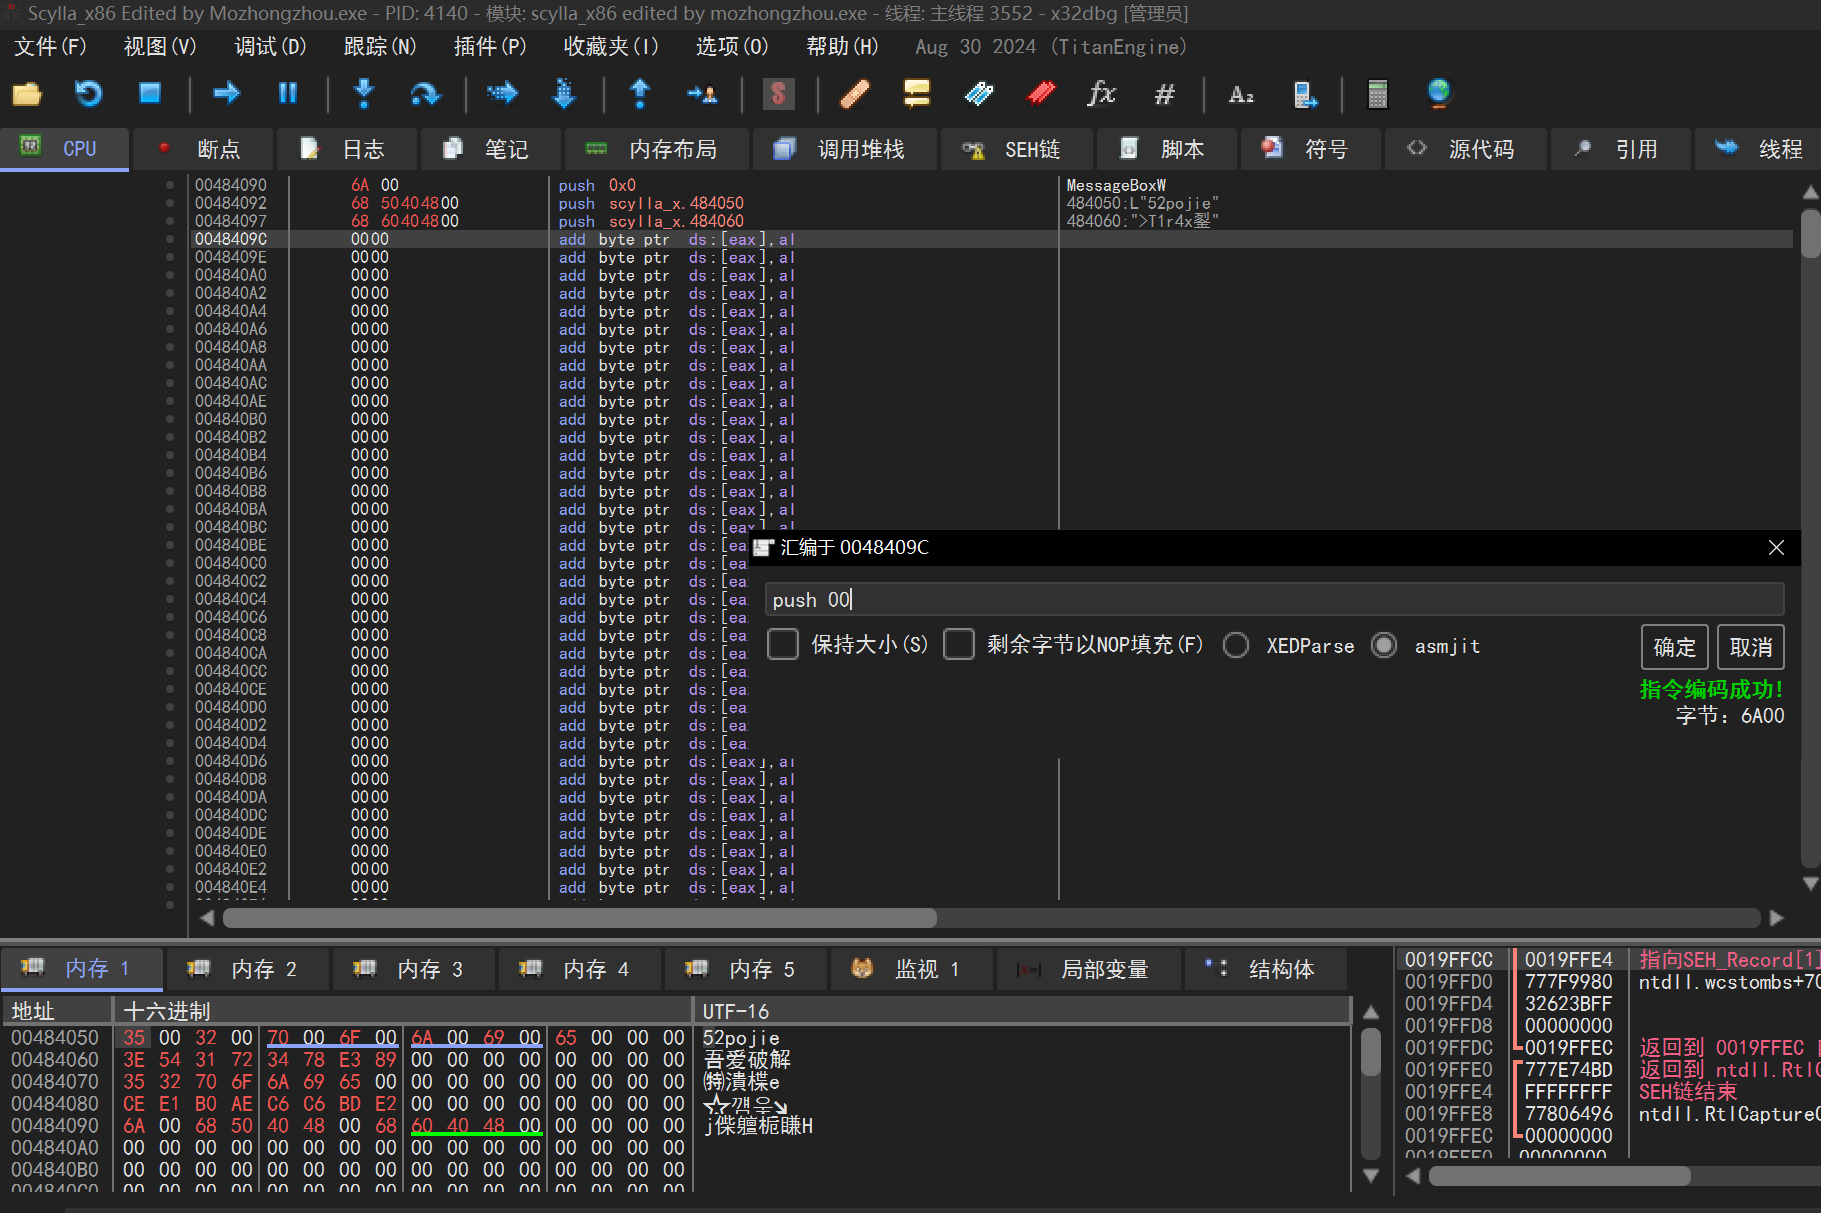1821x1213 pixels.
Task: Switch to the 局部变量 tab
Action: (1089, 969)
